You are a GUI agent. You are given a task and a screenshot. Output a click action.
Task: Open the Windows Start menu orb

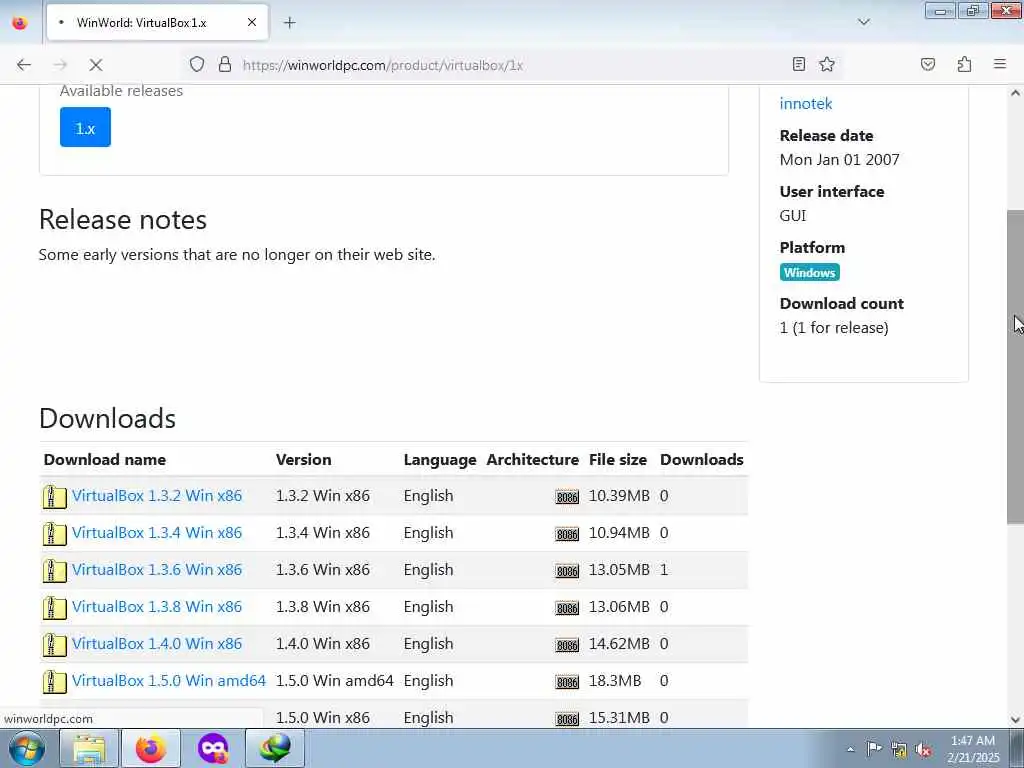click(26, 748)
